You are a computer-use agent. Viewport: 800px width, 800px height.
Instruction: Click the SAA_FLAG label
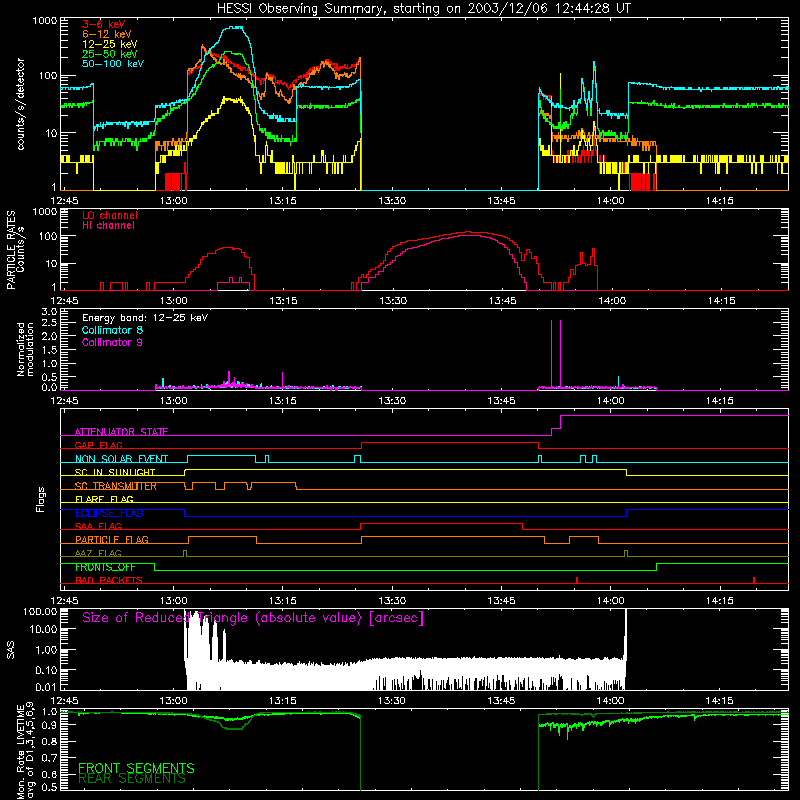pyautogui.click(x=98, y=526)
